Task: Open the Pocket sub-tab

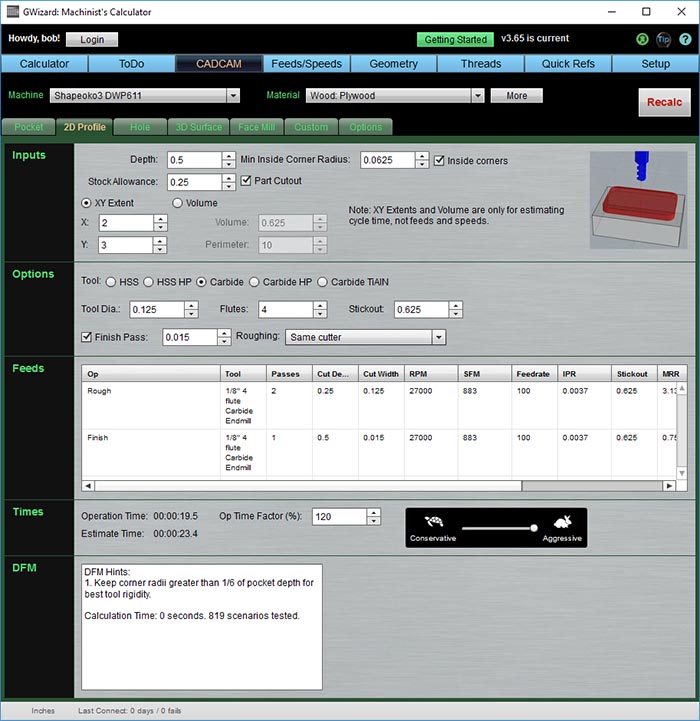Action: click(28, 127)
